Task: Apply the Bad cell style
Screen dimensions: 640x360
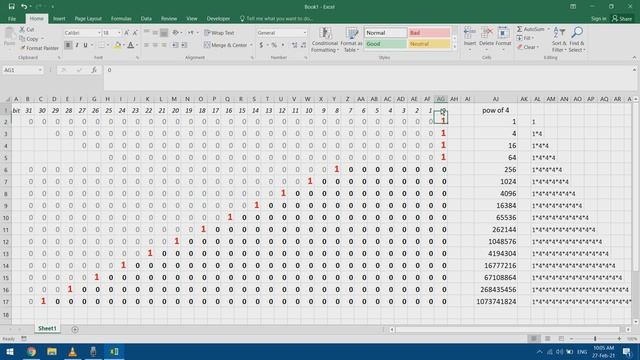Action: (429, 33)
